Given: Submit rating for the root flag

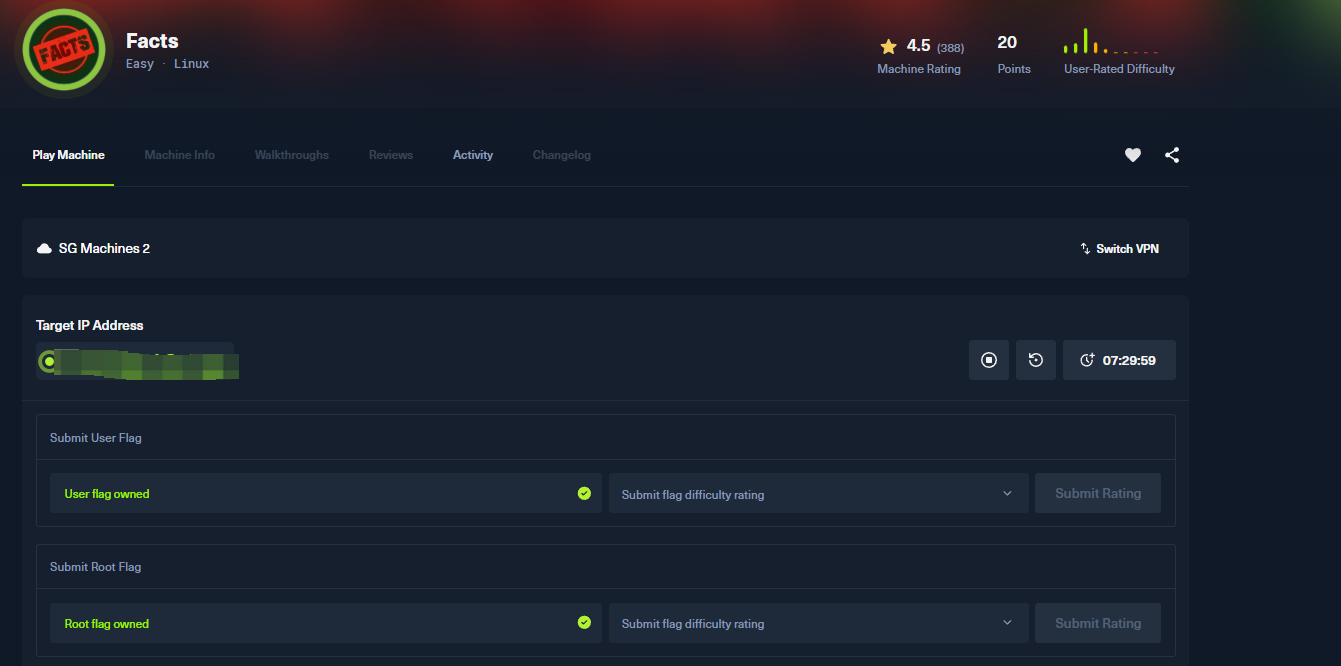Looking at the screenshot, I should point(1097,623).
